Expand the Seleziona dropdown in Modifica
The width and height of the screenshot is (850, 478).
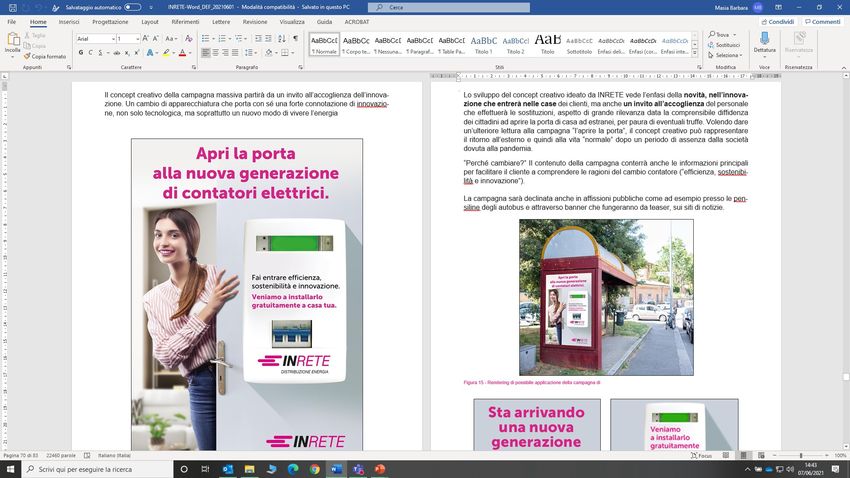tap(727, 55)
